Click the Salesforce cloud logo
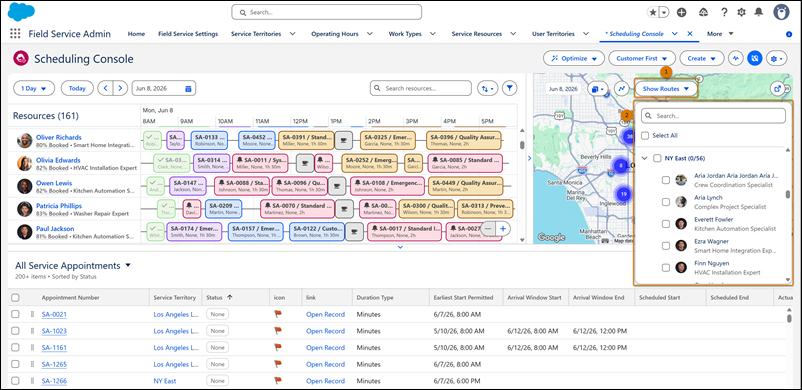The height and width of the screenshot is (390, 802). (x=21, y=11)
